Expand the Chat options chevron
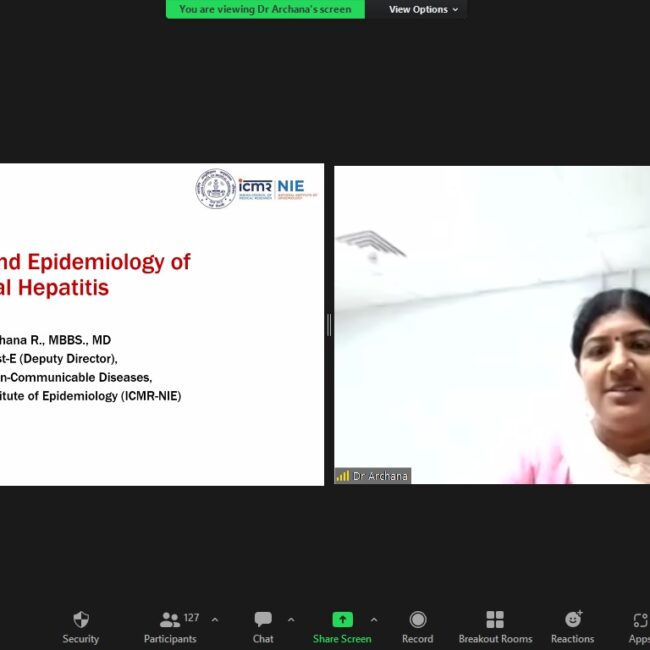This screenshot has height=650, width=650. [291, 620]
